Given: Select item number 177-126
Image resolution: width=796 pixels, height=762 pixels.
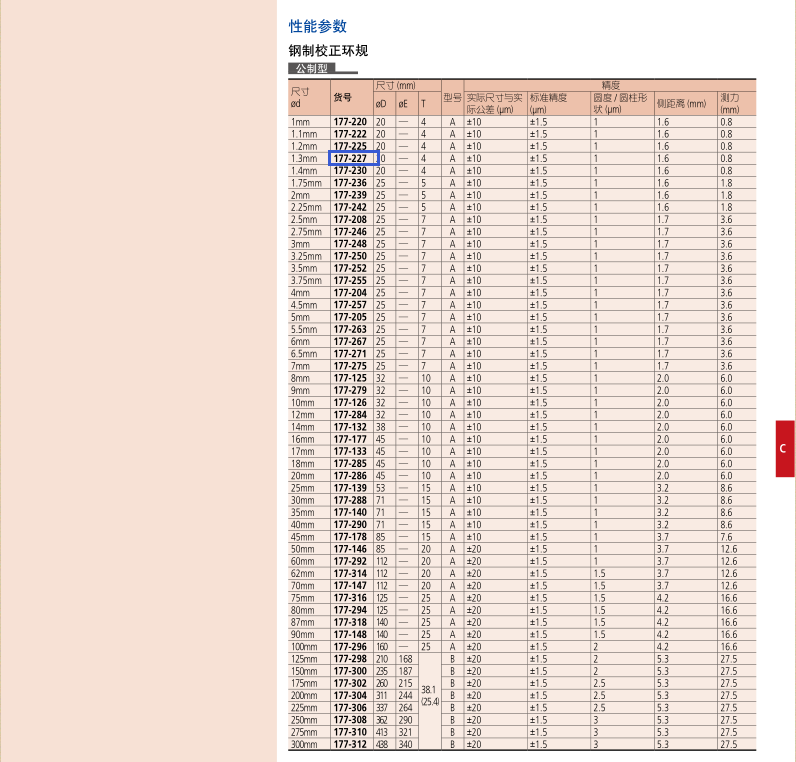Looking at the screenshot, I should pos(350,403).
